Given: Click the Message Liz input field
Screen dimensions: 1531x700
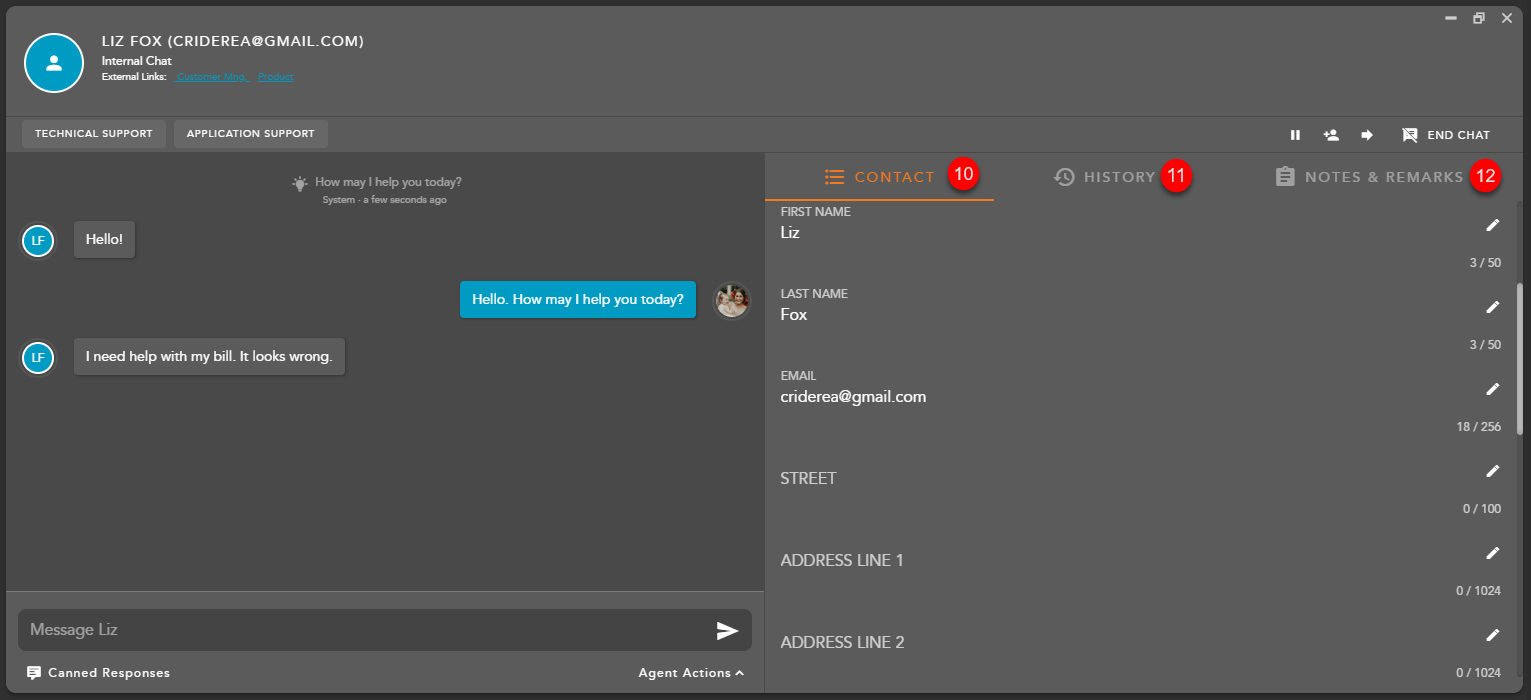Looking at the screenshot, I should tap(360, 630).
